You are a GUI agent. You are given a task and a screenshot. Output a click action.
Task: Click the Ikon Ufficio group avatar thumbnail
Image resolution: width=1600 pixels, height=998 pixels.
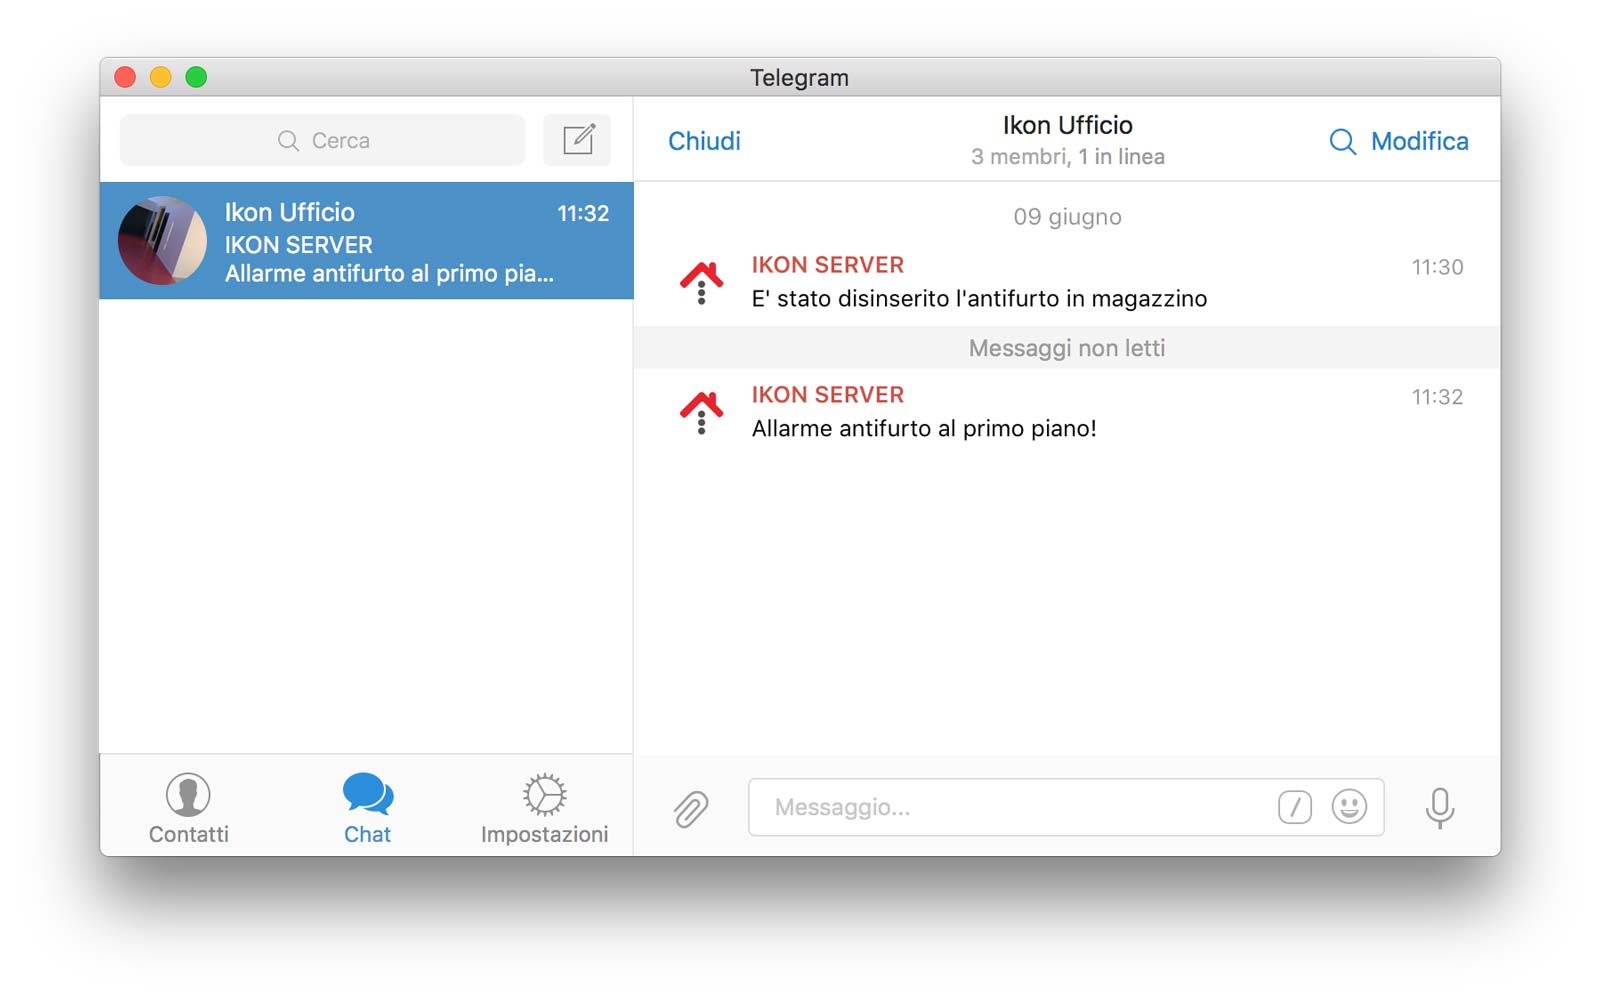click(162, 241)
